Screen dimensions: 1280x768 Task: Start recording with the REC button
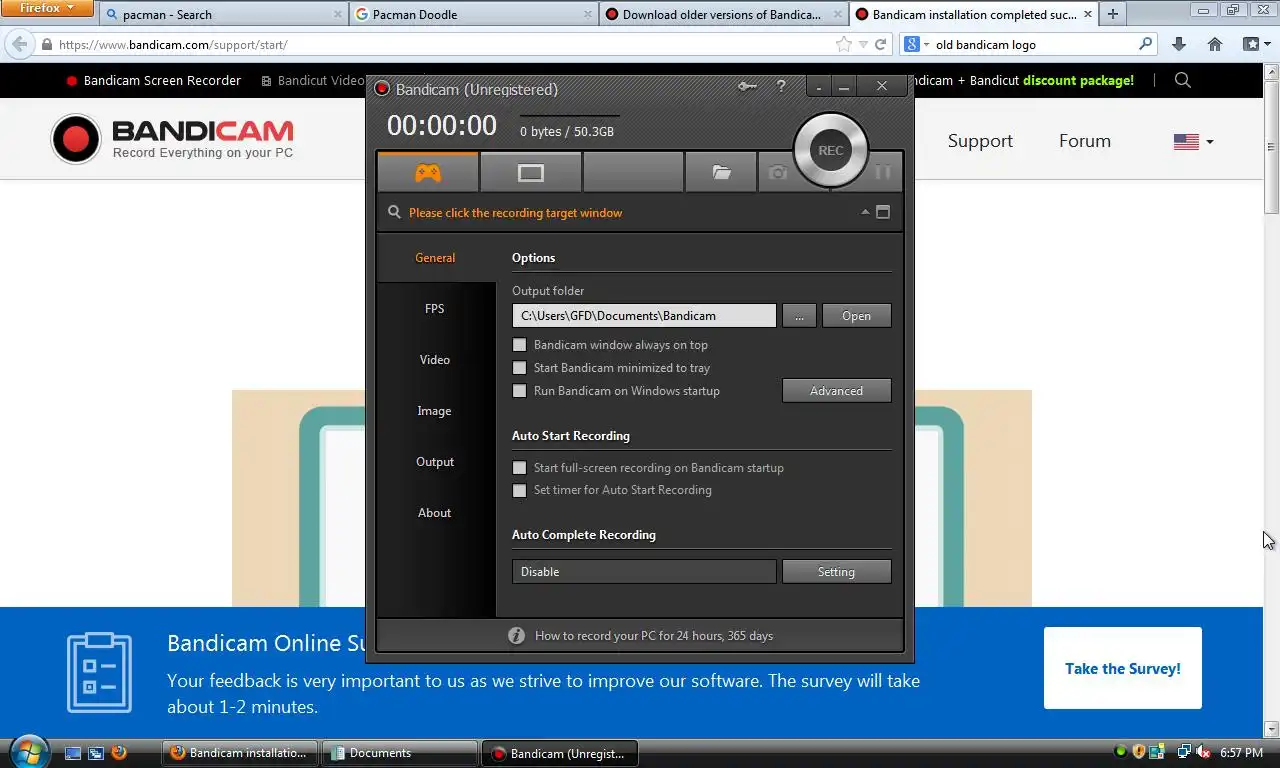point(830,150)
